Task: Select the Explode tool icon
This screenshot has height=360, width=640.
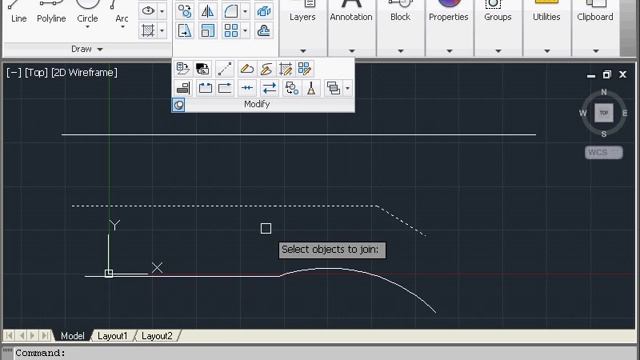Action: tap(264, 11)
